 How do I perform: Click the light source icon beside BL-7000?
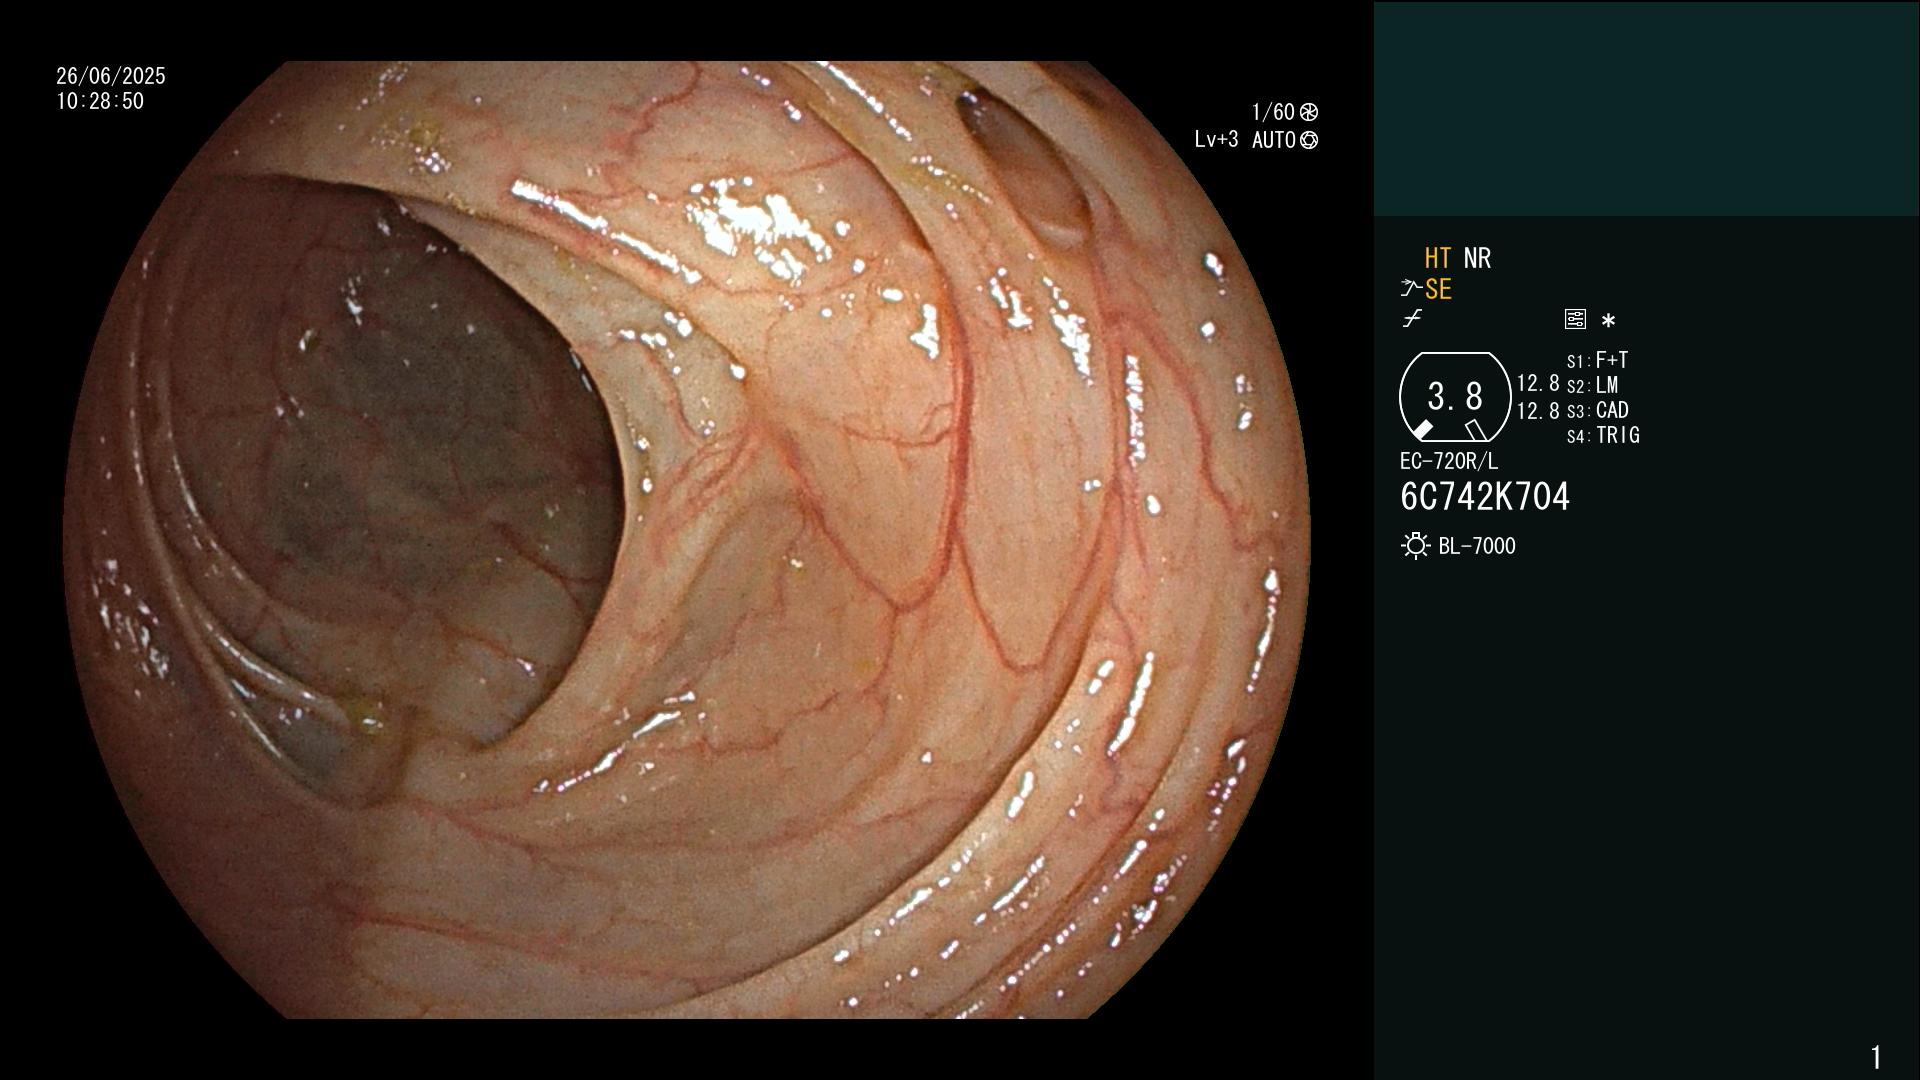[1415, 546]
